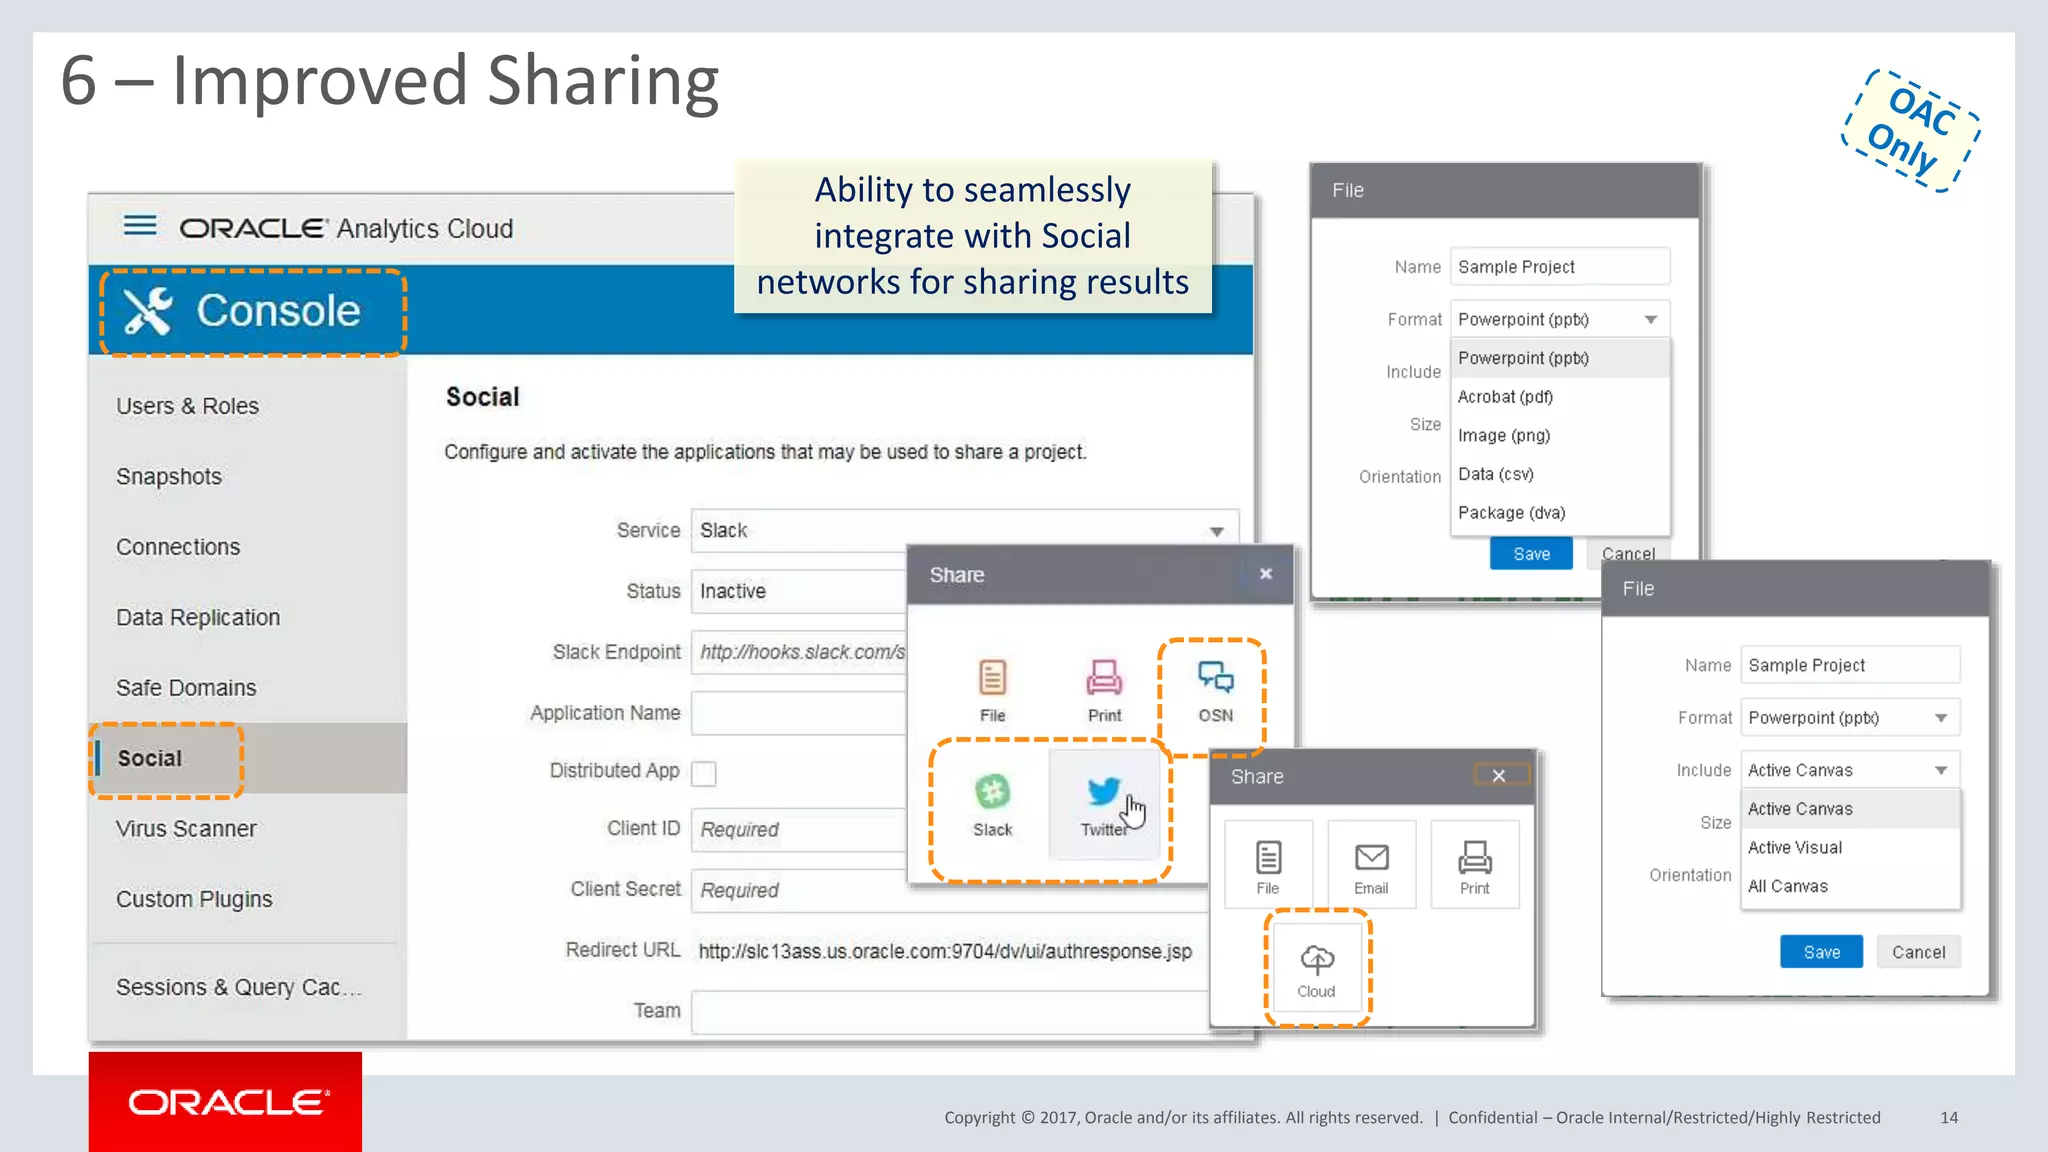
Task: Click the Slack Endpoint field
Action: (798, 652)
